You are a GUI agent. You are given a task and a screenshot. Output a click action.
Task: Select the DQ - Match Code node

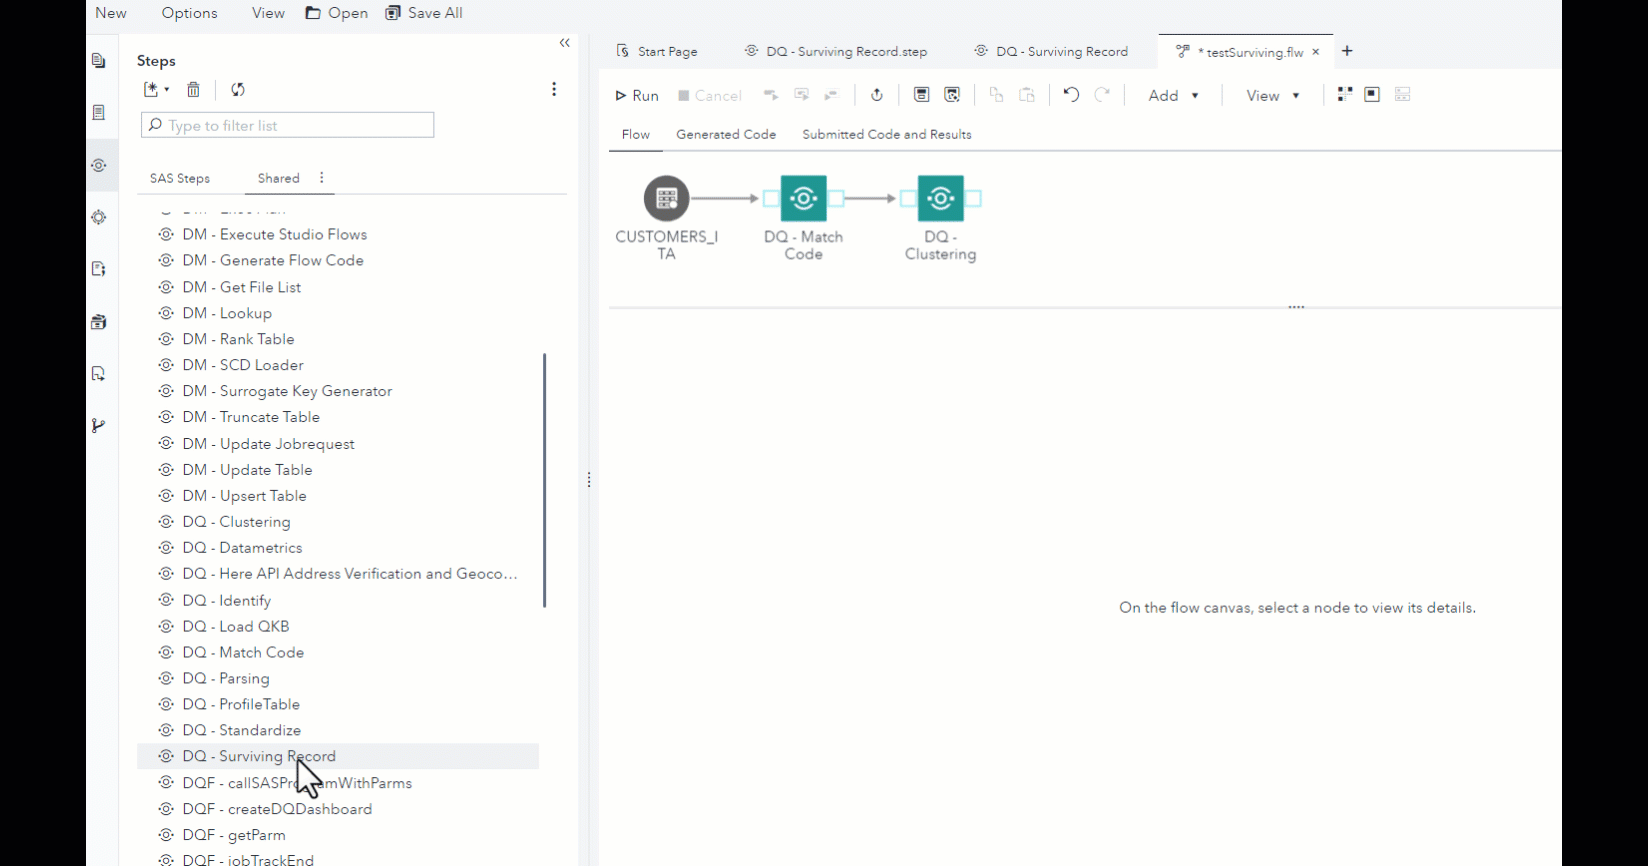pos(804,198)
